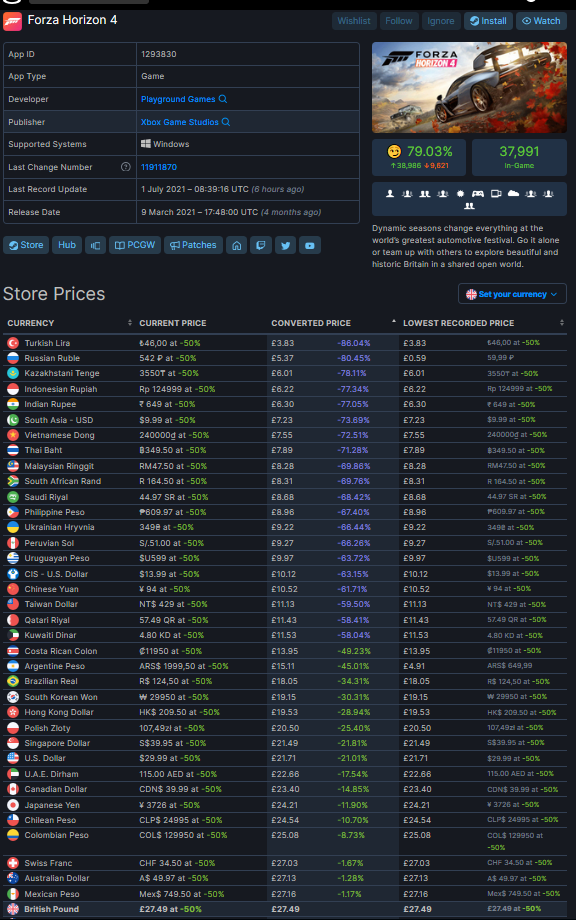Sort by the CONVERTED PRICE column arrow
576x920 pixels.
[394, 322]
